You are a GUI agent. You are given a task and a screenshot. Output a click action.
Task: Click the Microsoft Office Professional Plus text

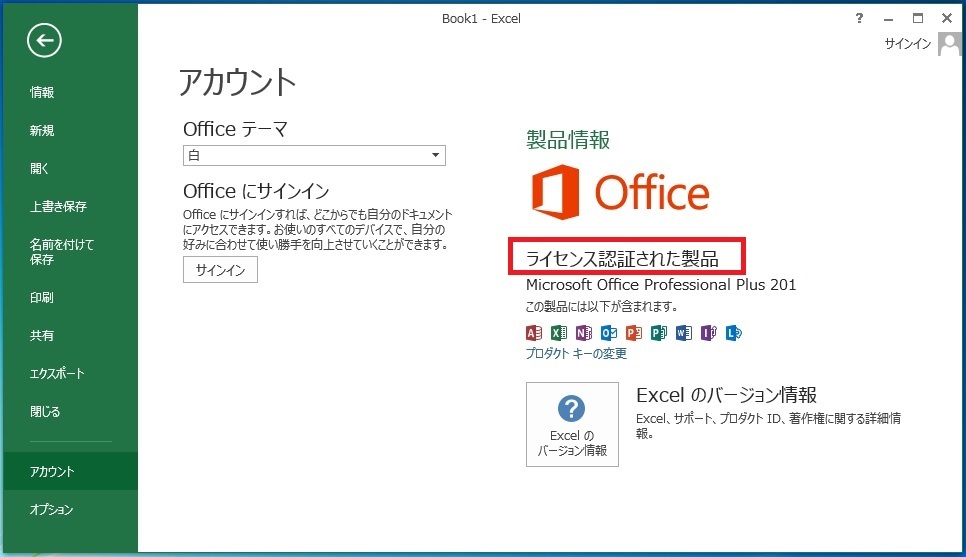[660, 285]
